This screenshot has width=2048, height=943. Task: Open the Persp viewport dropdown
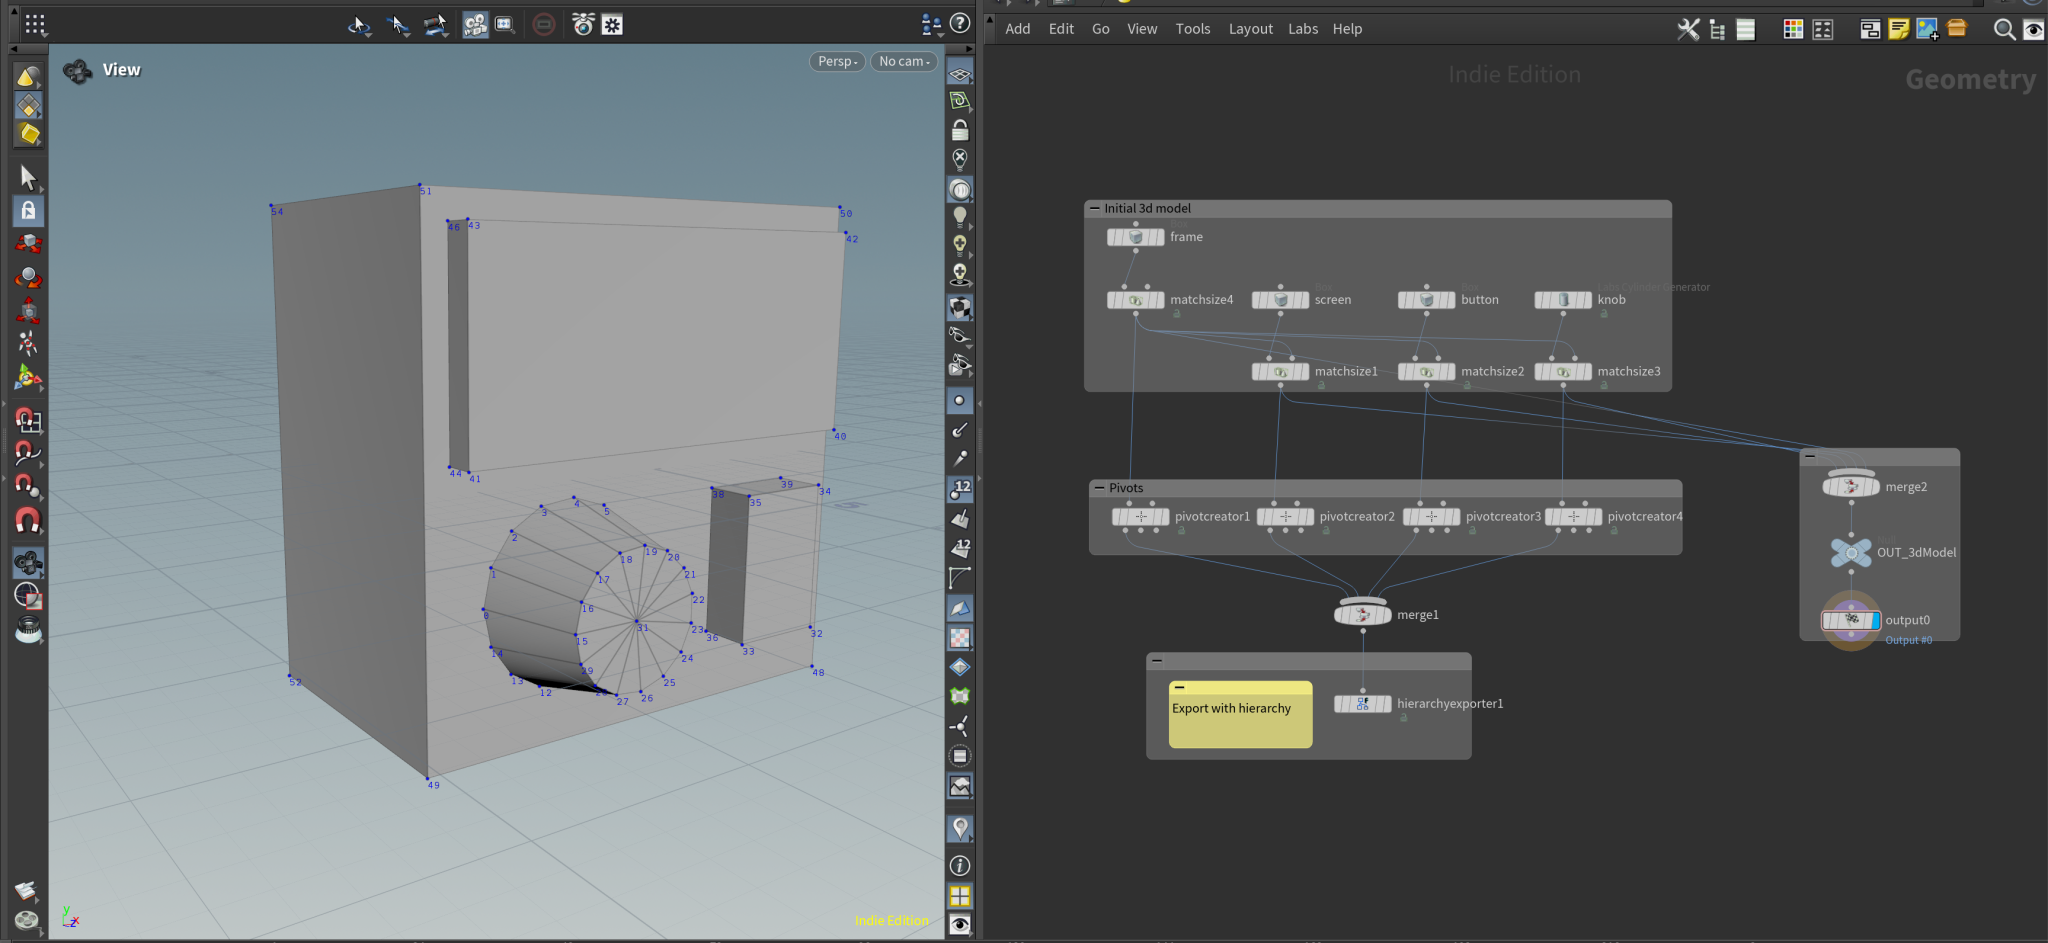(837, 61)
